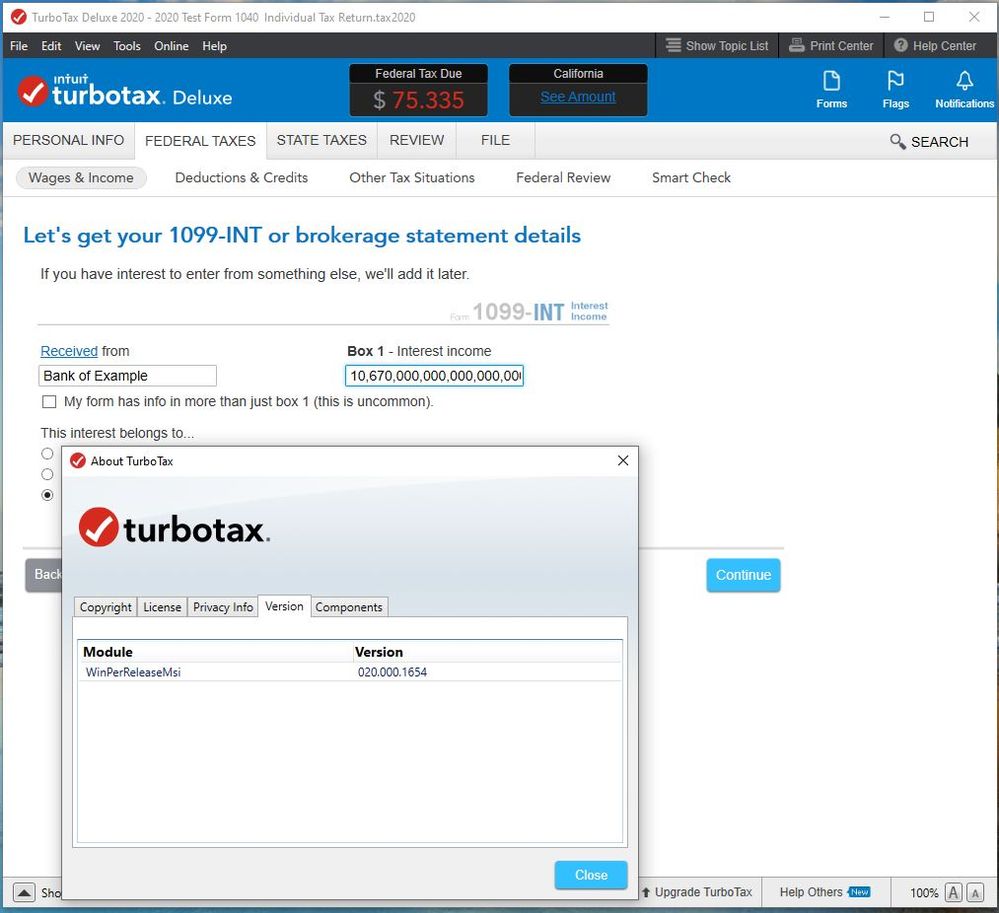Click the intuit turbotax Deluxe header logo
The width and height of the screenshot is (999, 913).
[125, 90]
